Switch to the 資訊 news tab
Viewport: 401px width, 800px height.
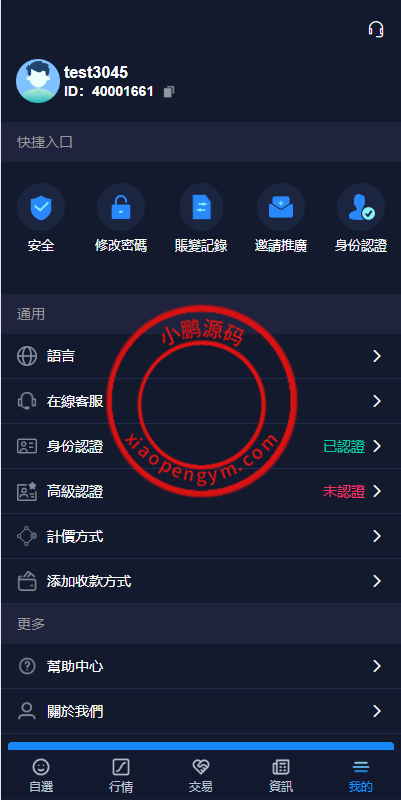281,776
